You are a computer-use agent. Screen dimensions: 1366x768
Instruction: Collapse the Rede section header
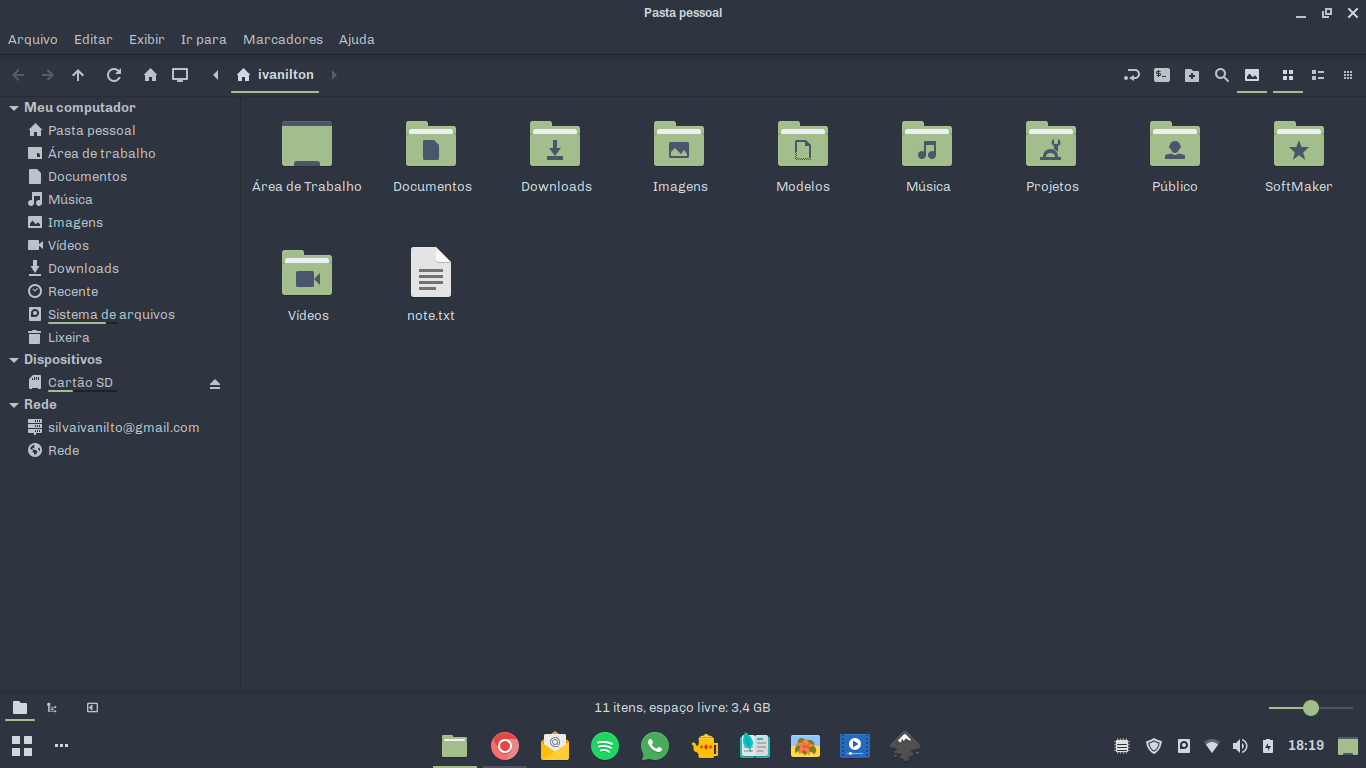click(14, 405)
